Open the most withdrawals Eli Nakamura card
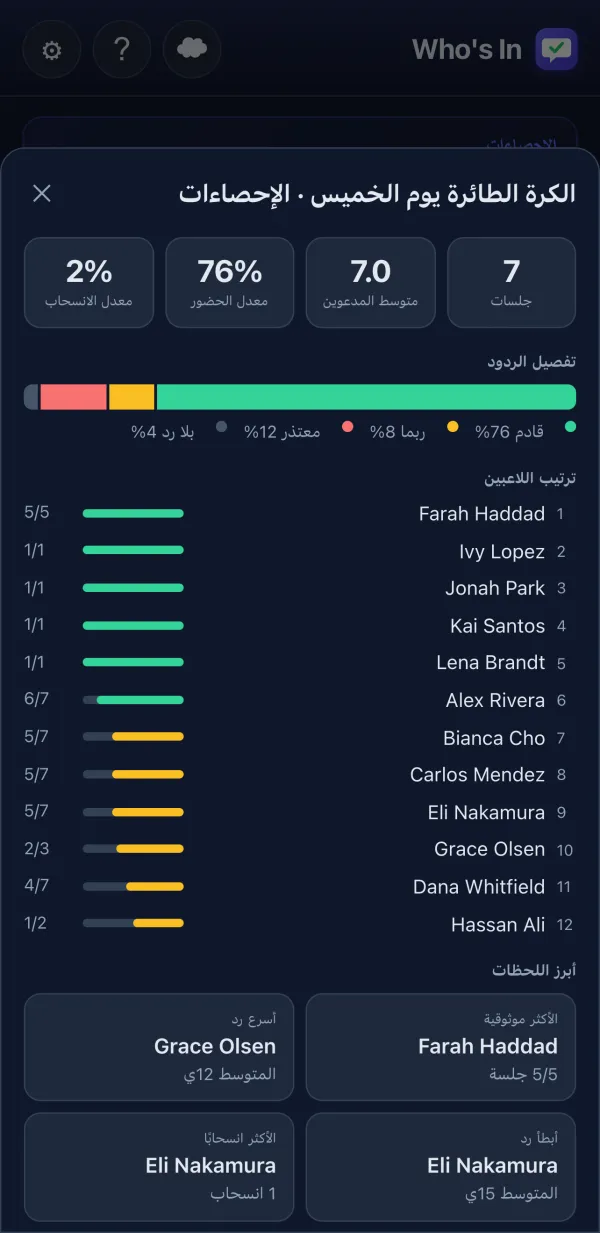The image size is (600, 1233). point(159,1167)
